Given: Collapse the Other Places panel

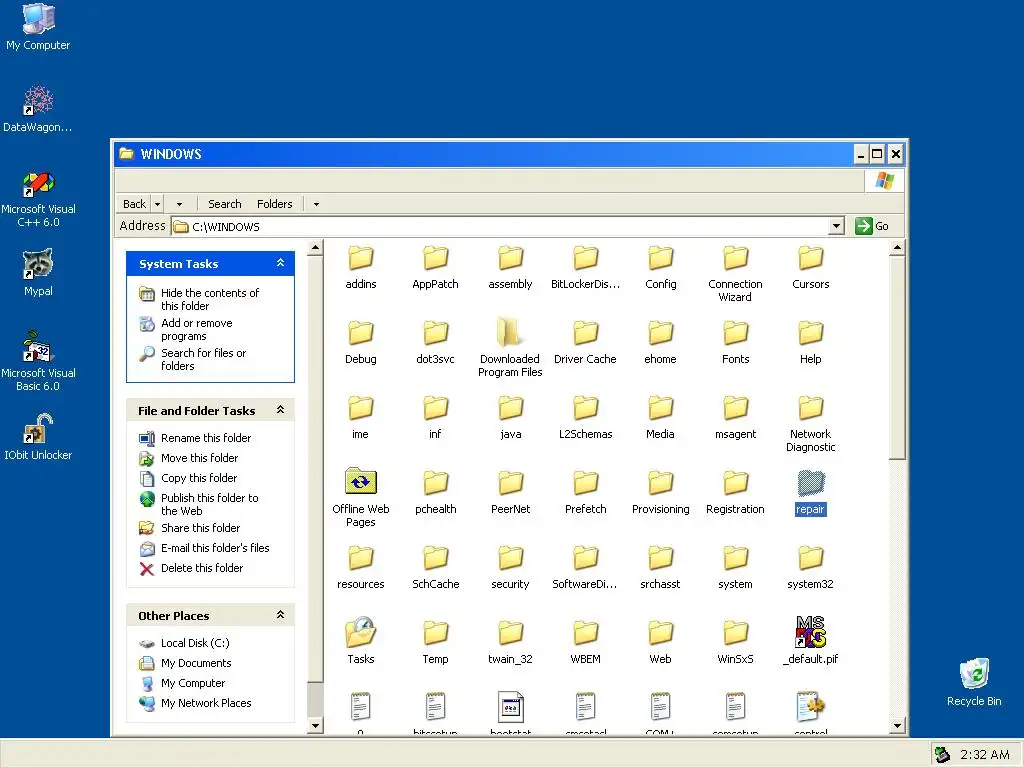Looking at the screenshot, I should pyautogui.click(x=280, y=615).
